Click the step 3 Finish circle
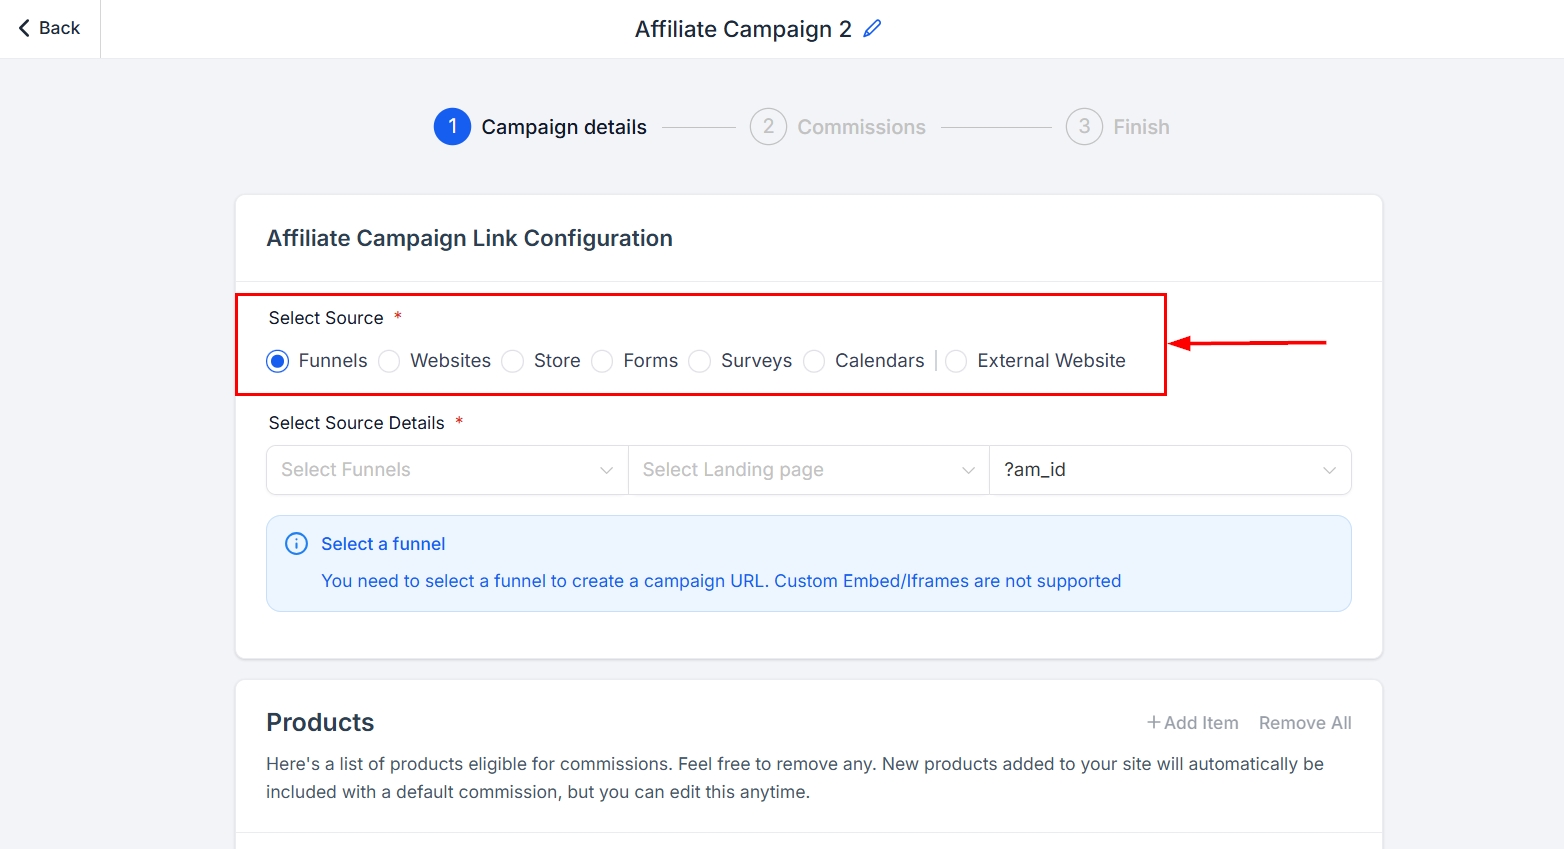This screenshot has height=849, width=1564. click(1084, 127)
